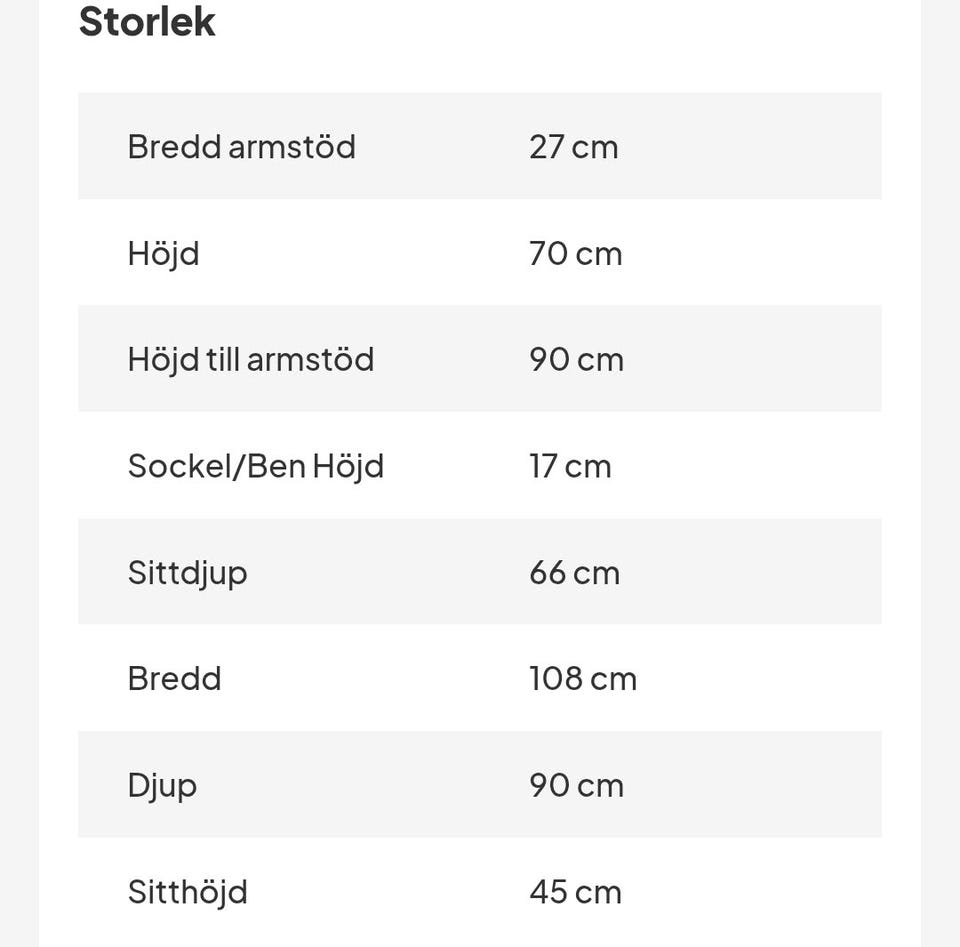Select the Bredd armstöd label
The image size is (960, 947).
click(241, 147)
